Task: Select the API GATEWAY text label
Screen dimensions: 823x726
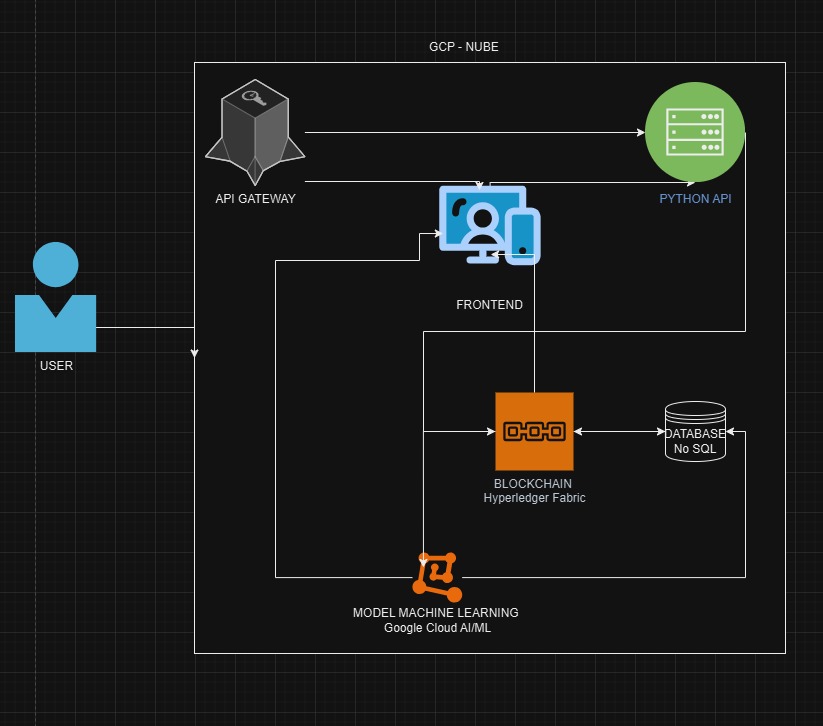Action: 255,199
